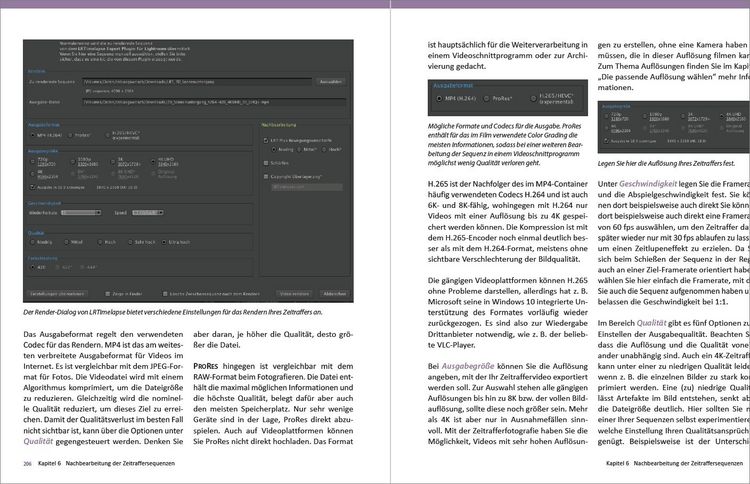Open the Wiederholrate framerate dropdown
Image resolution: width=750 pixels, height=484 pixels.
(x=81, y=212)
